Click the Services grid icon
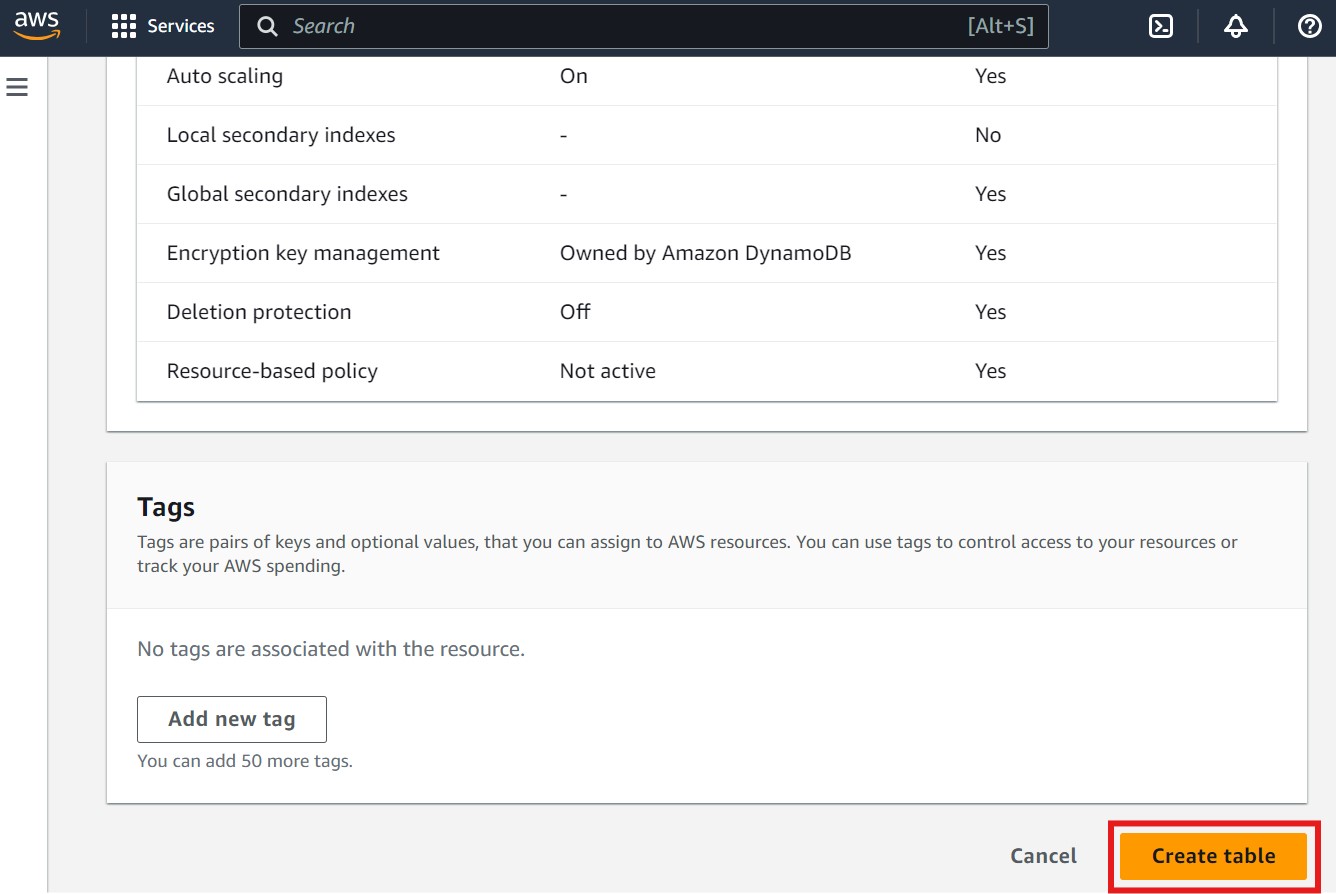The width and height of the screenshot is (1336, 894). click(122, 26)
